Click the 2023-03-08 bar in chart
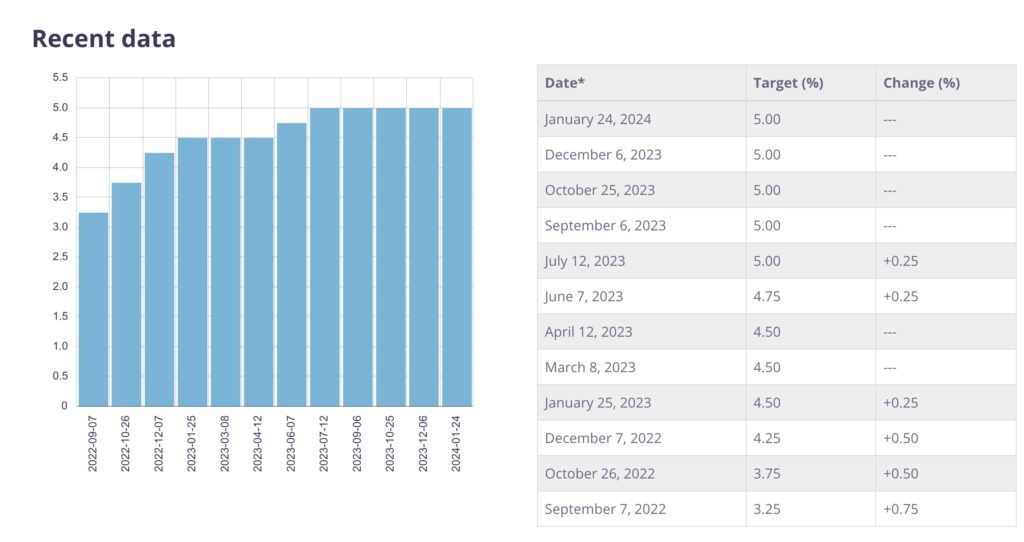 [x=225, y=272]
